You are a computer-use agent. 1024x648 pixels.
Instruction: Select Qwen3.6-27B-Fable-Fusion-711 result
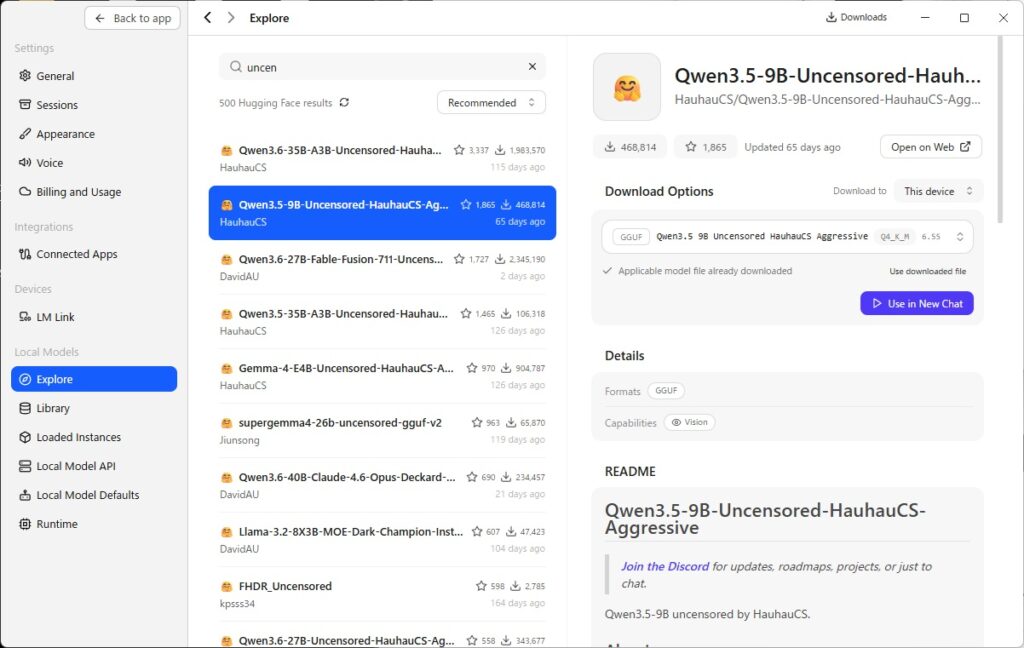point(382,267)
